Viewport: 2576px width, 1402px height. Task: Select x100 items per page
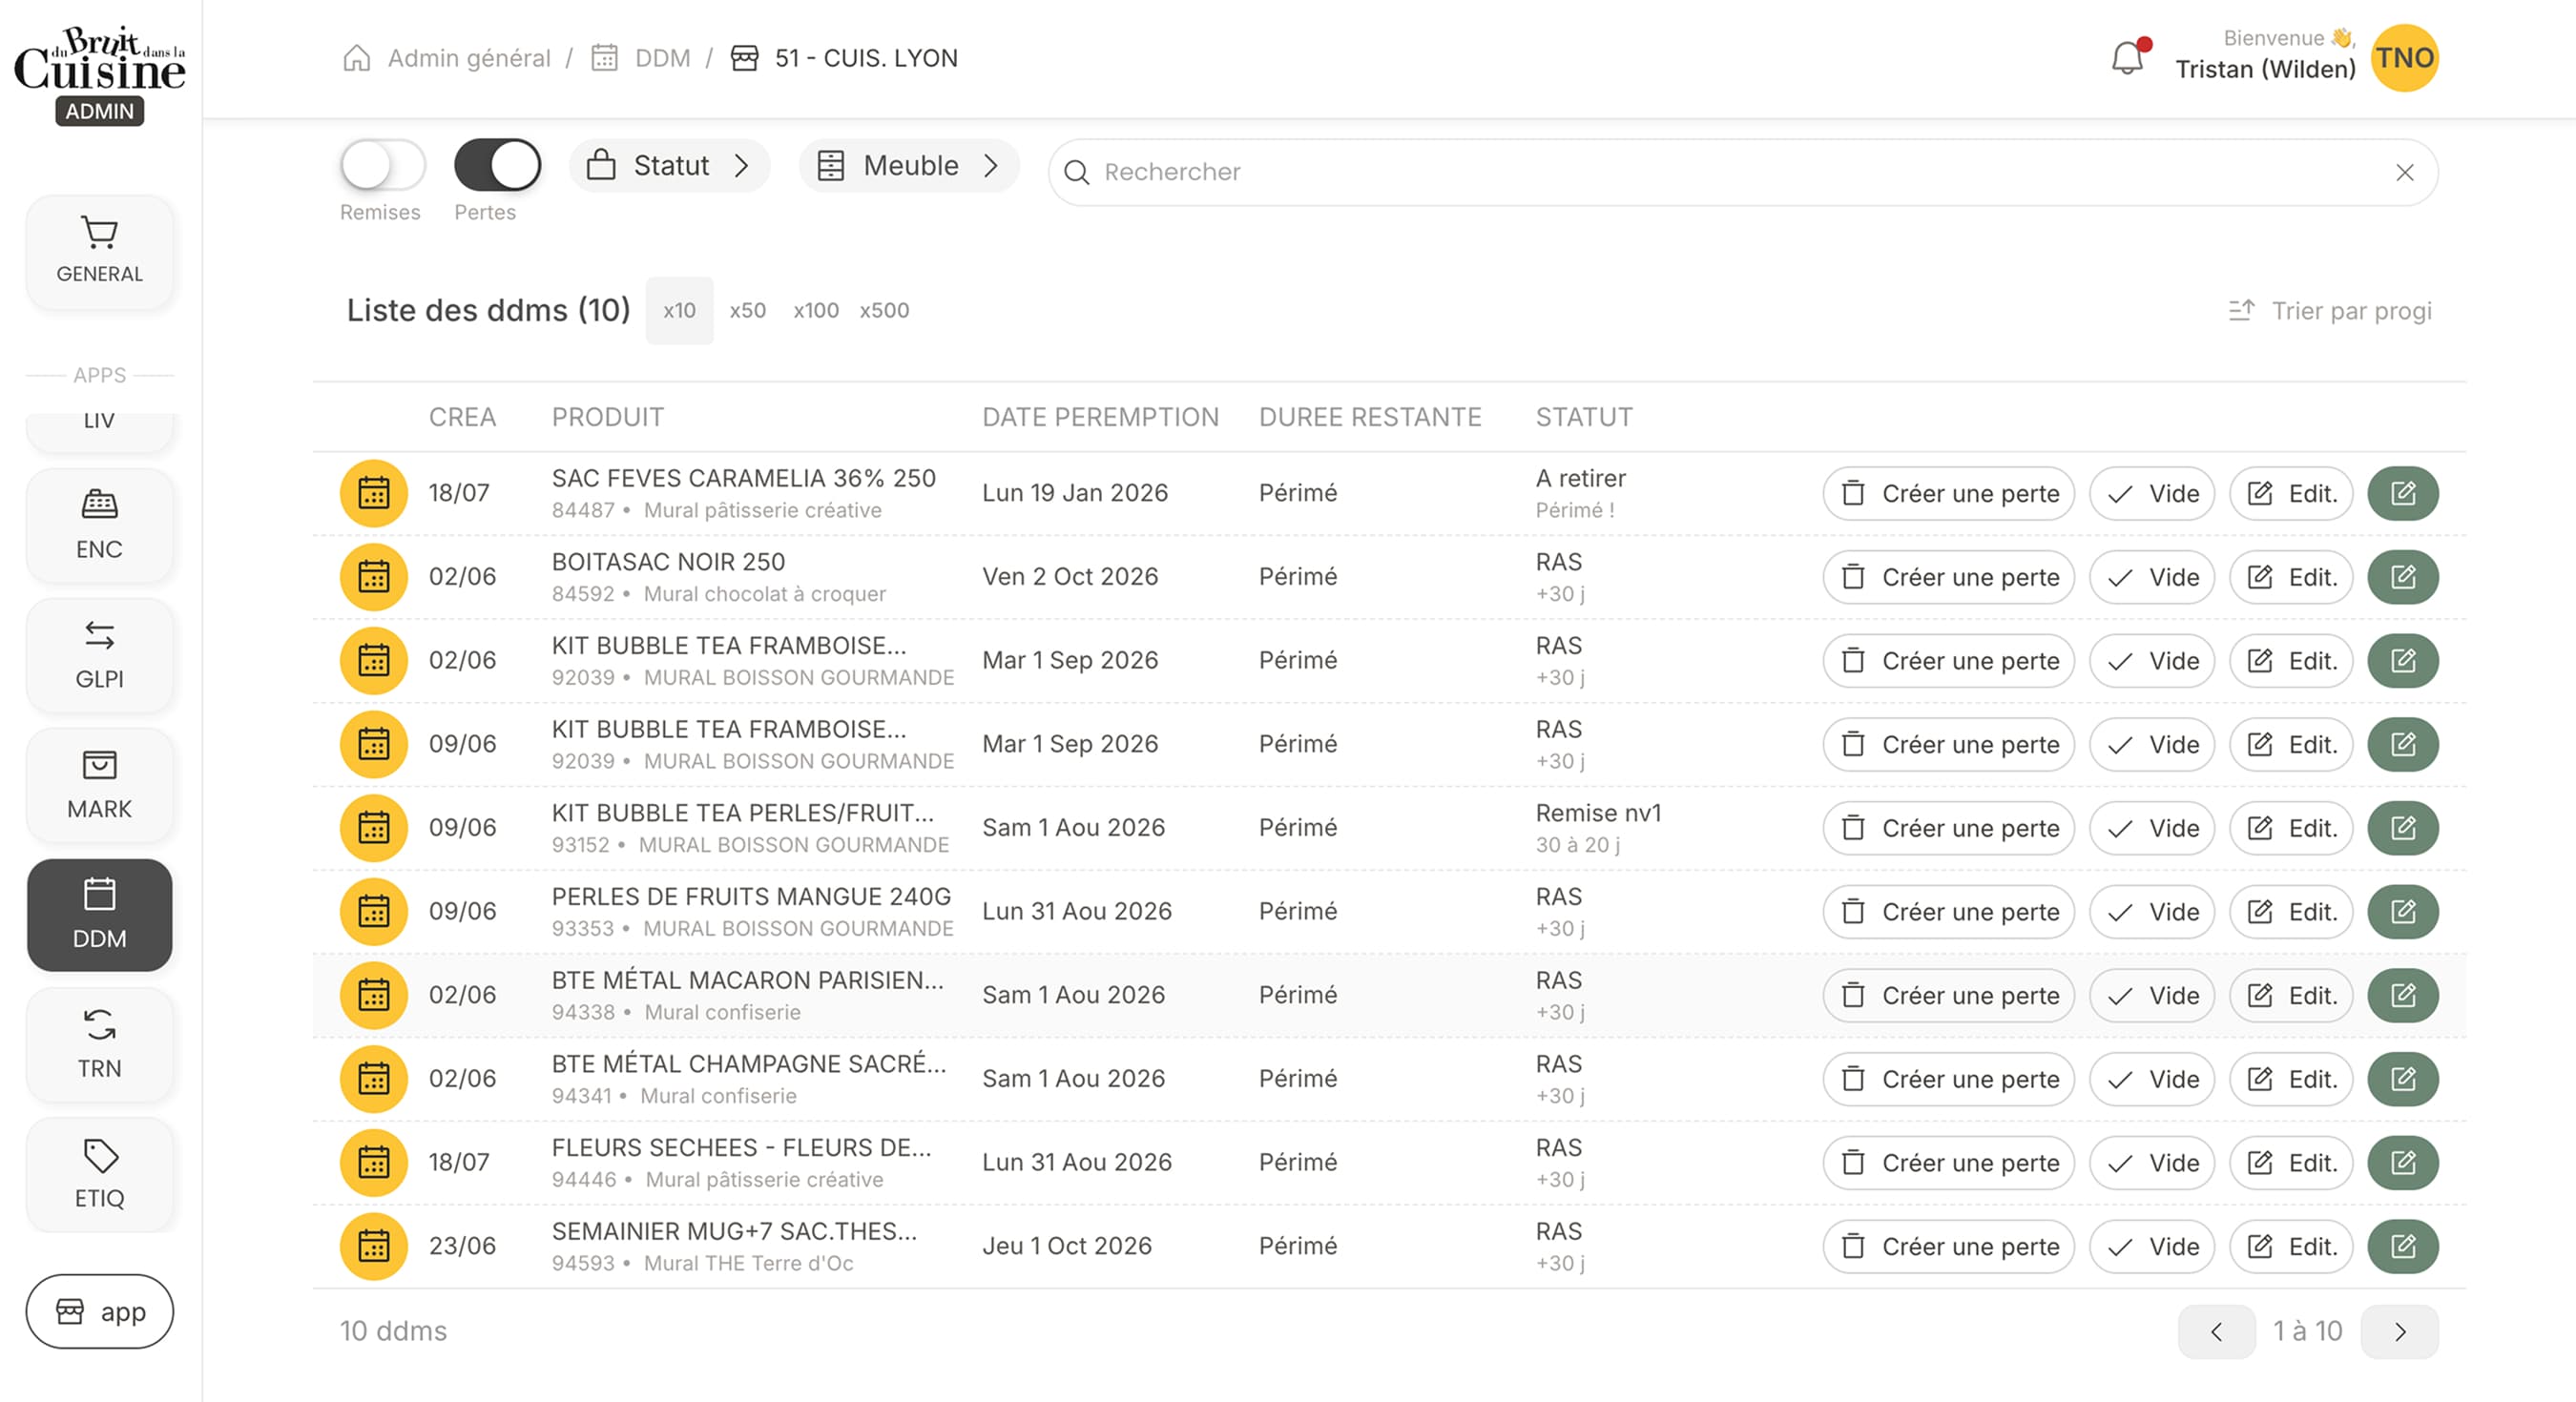pos(816,310)
